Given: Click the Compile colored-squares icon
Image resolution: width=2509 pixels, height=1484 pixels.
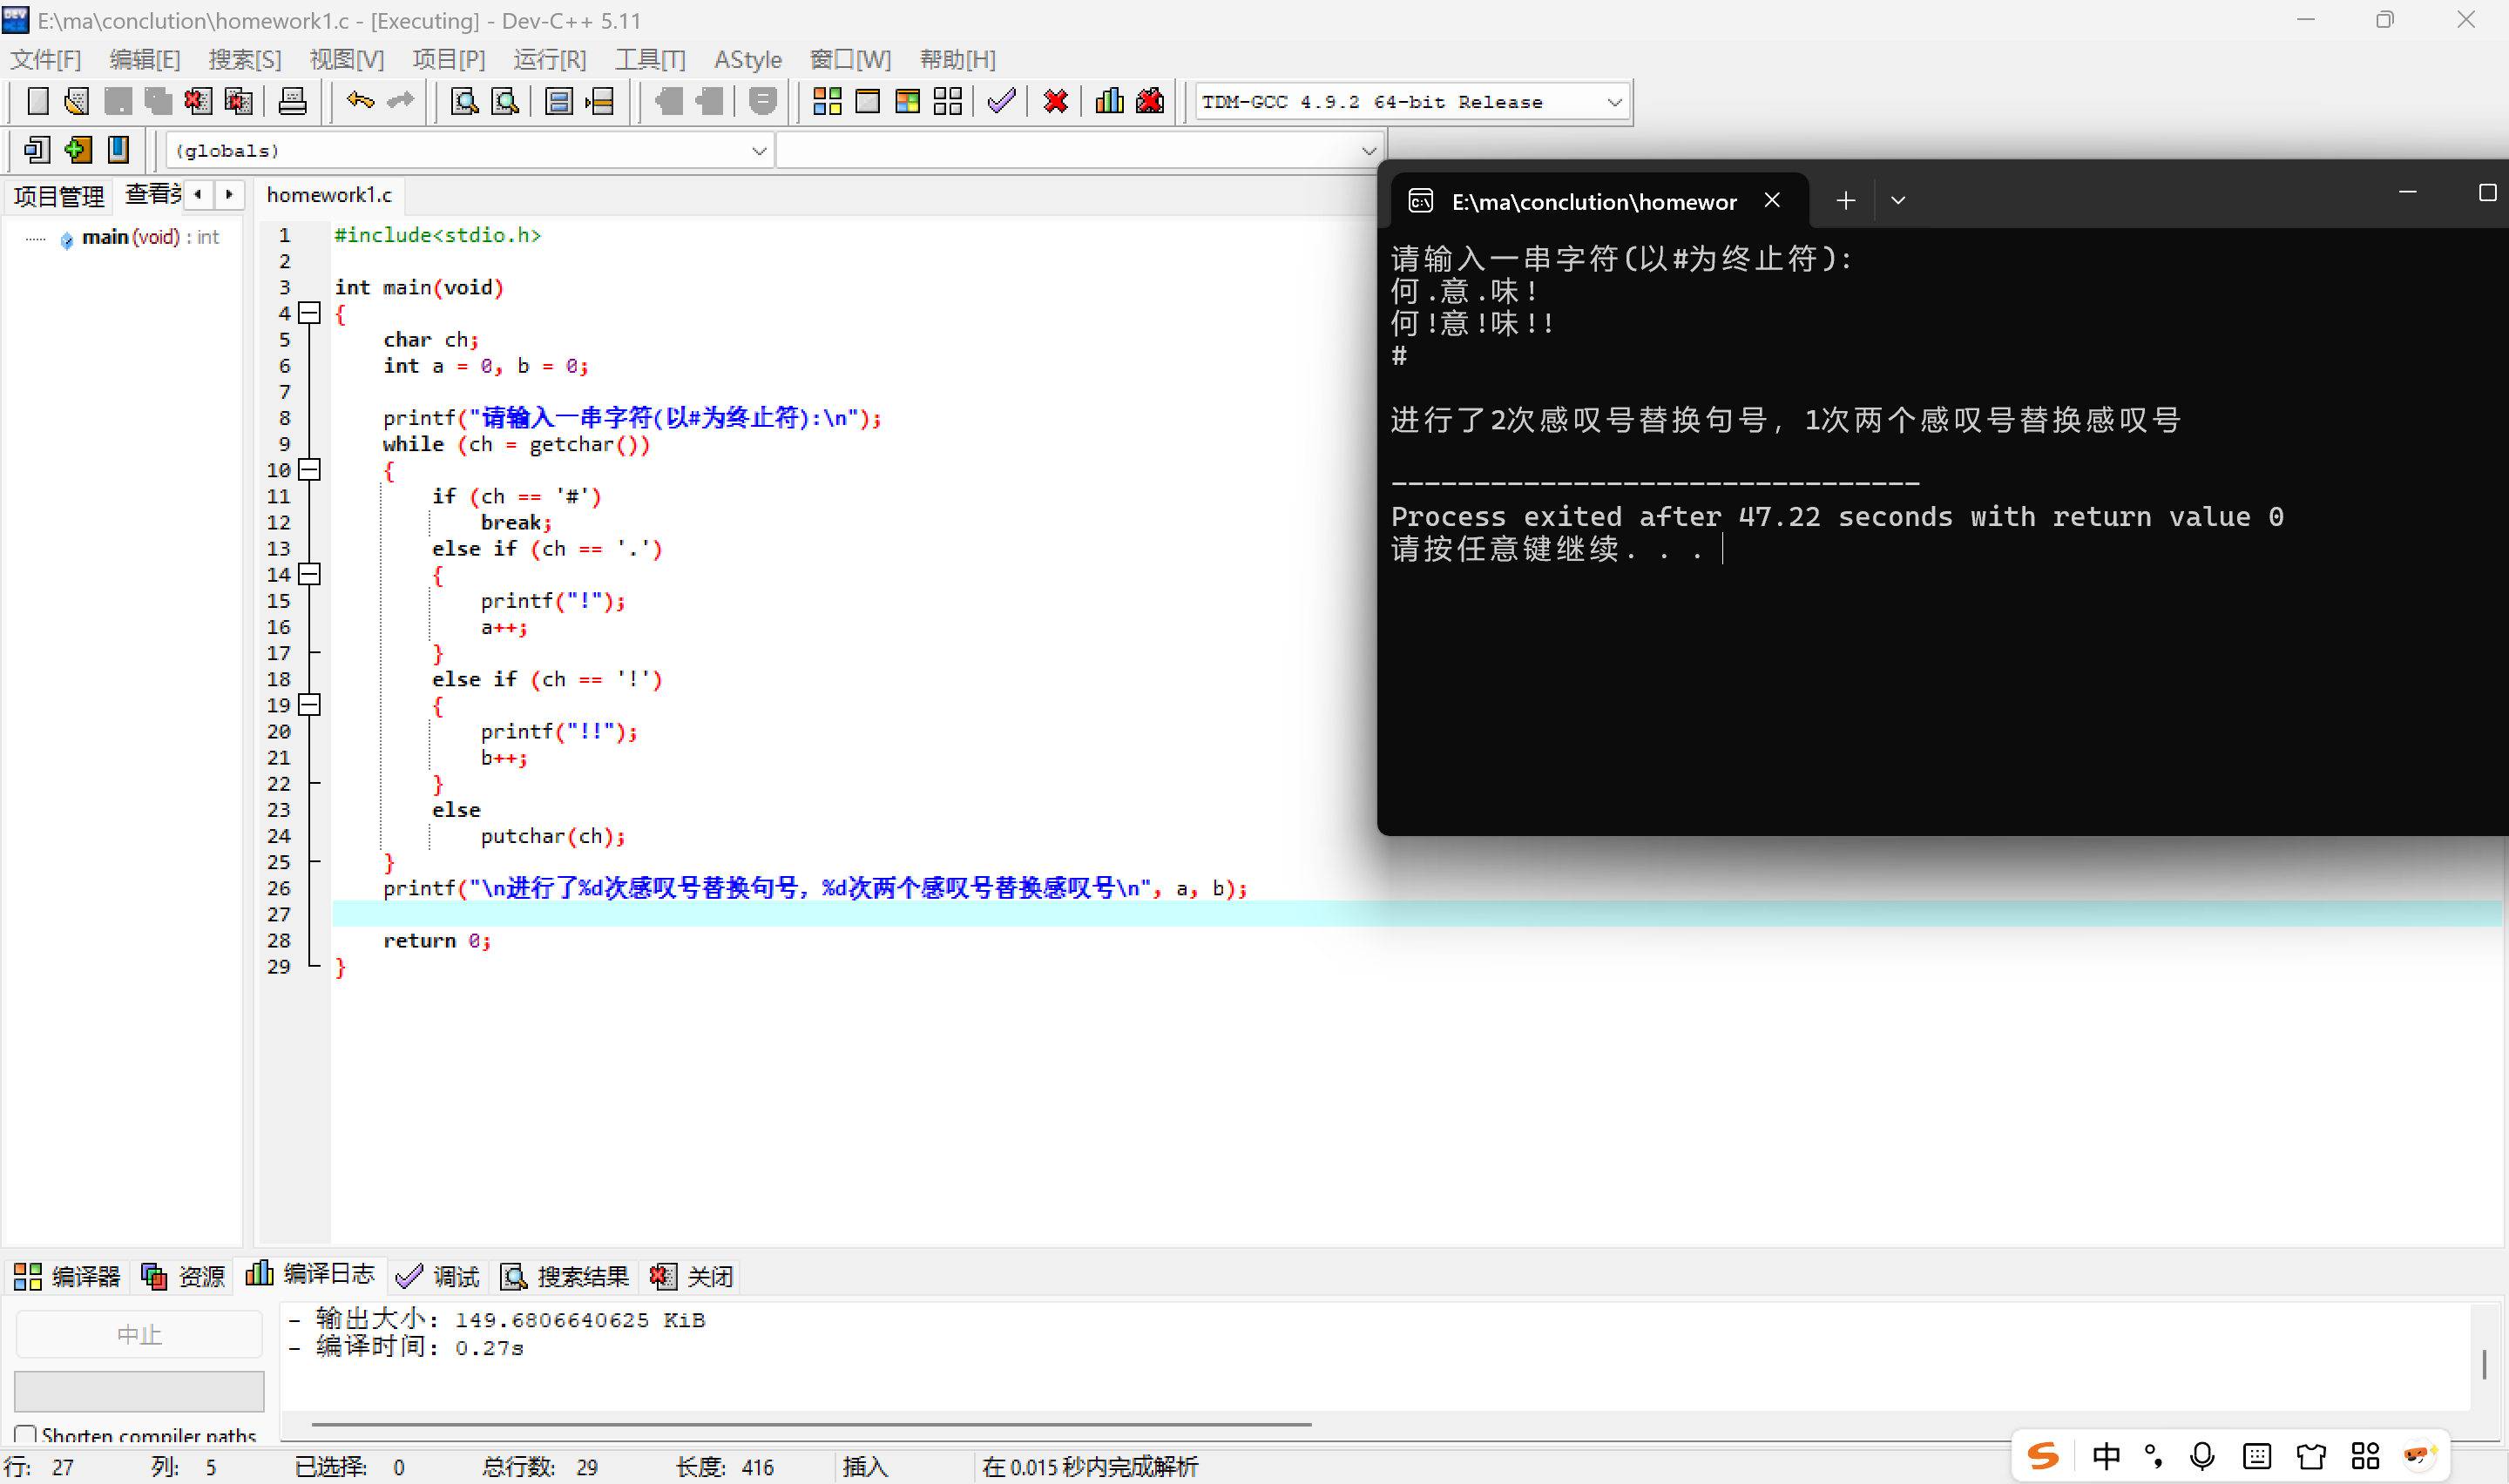Looking at the screenshot, I should (826, 101).
